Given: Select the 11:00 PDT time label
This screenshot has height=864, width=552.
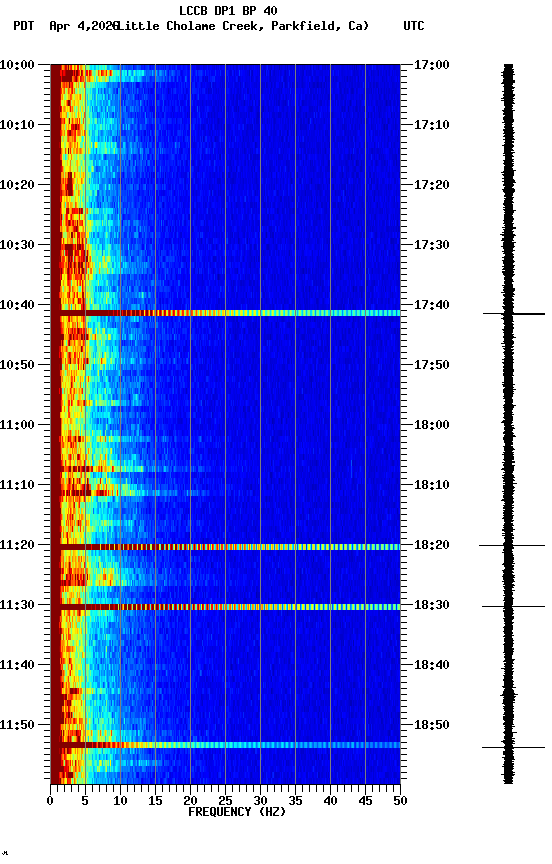Looking at the screenshot, I should coord(17,425).
